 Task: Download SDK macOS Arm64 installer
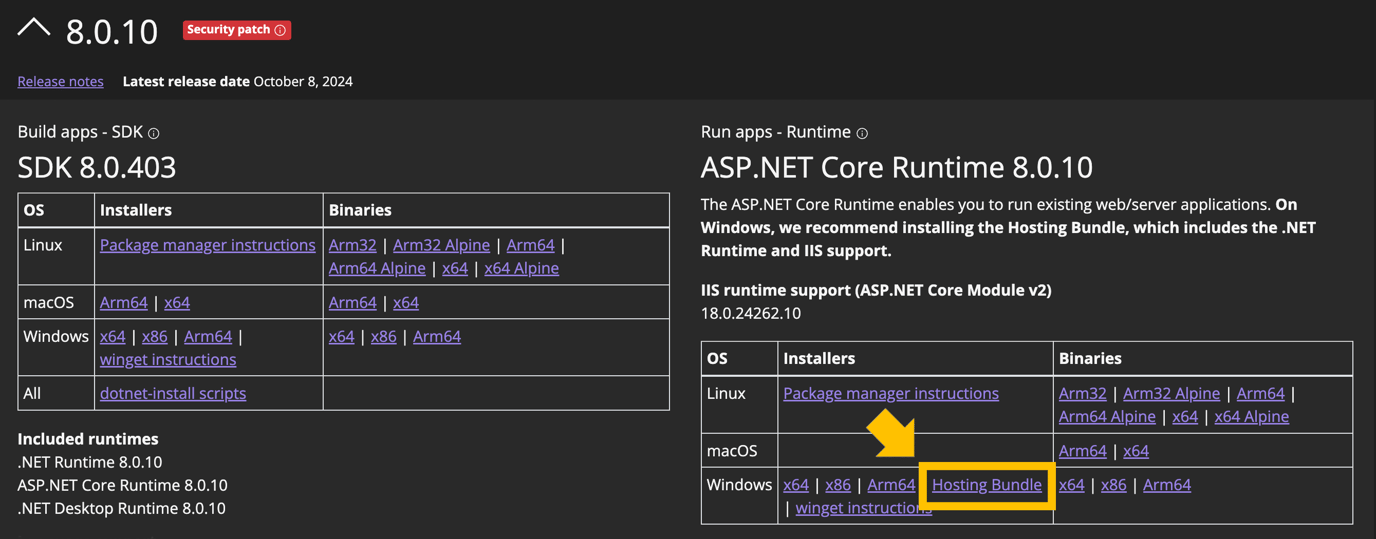[123, 302]
